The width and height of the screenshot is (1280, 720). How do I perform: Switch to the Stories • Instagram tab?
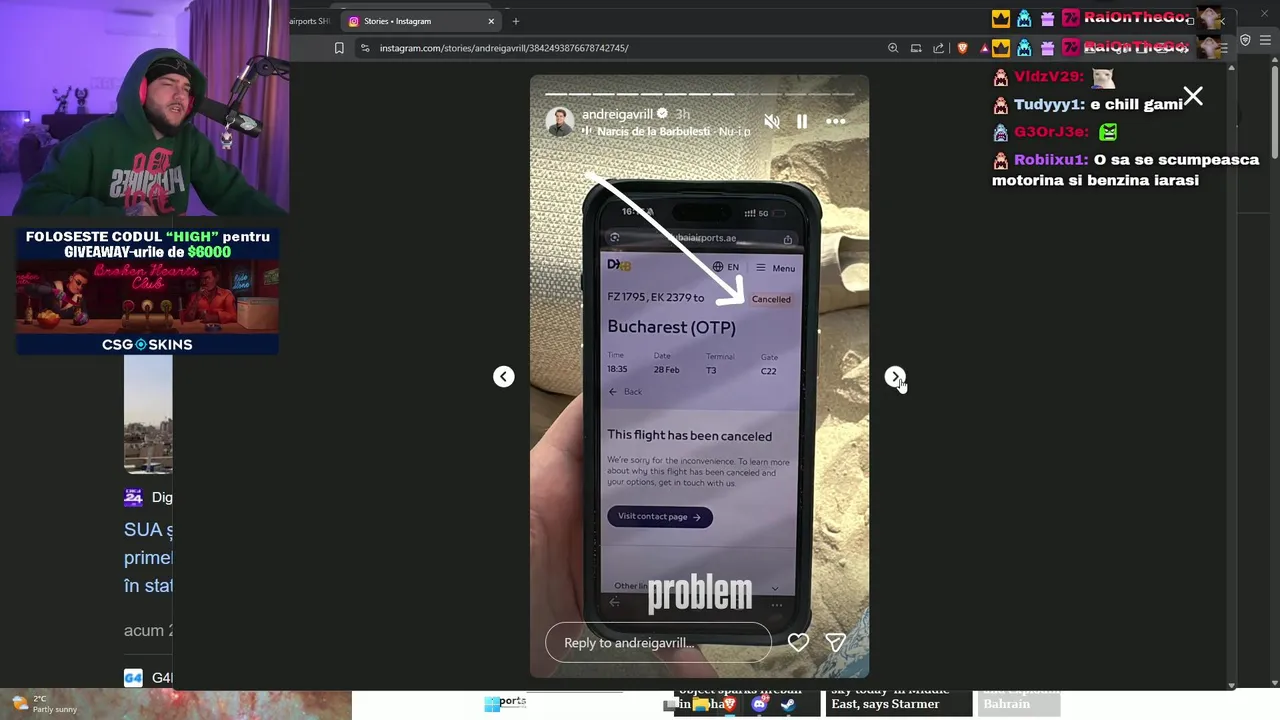click(x=420, y=21)
